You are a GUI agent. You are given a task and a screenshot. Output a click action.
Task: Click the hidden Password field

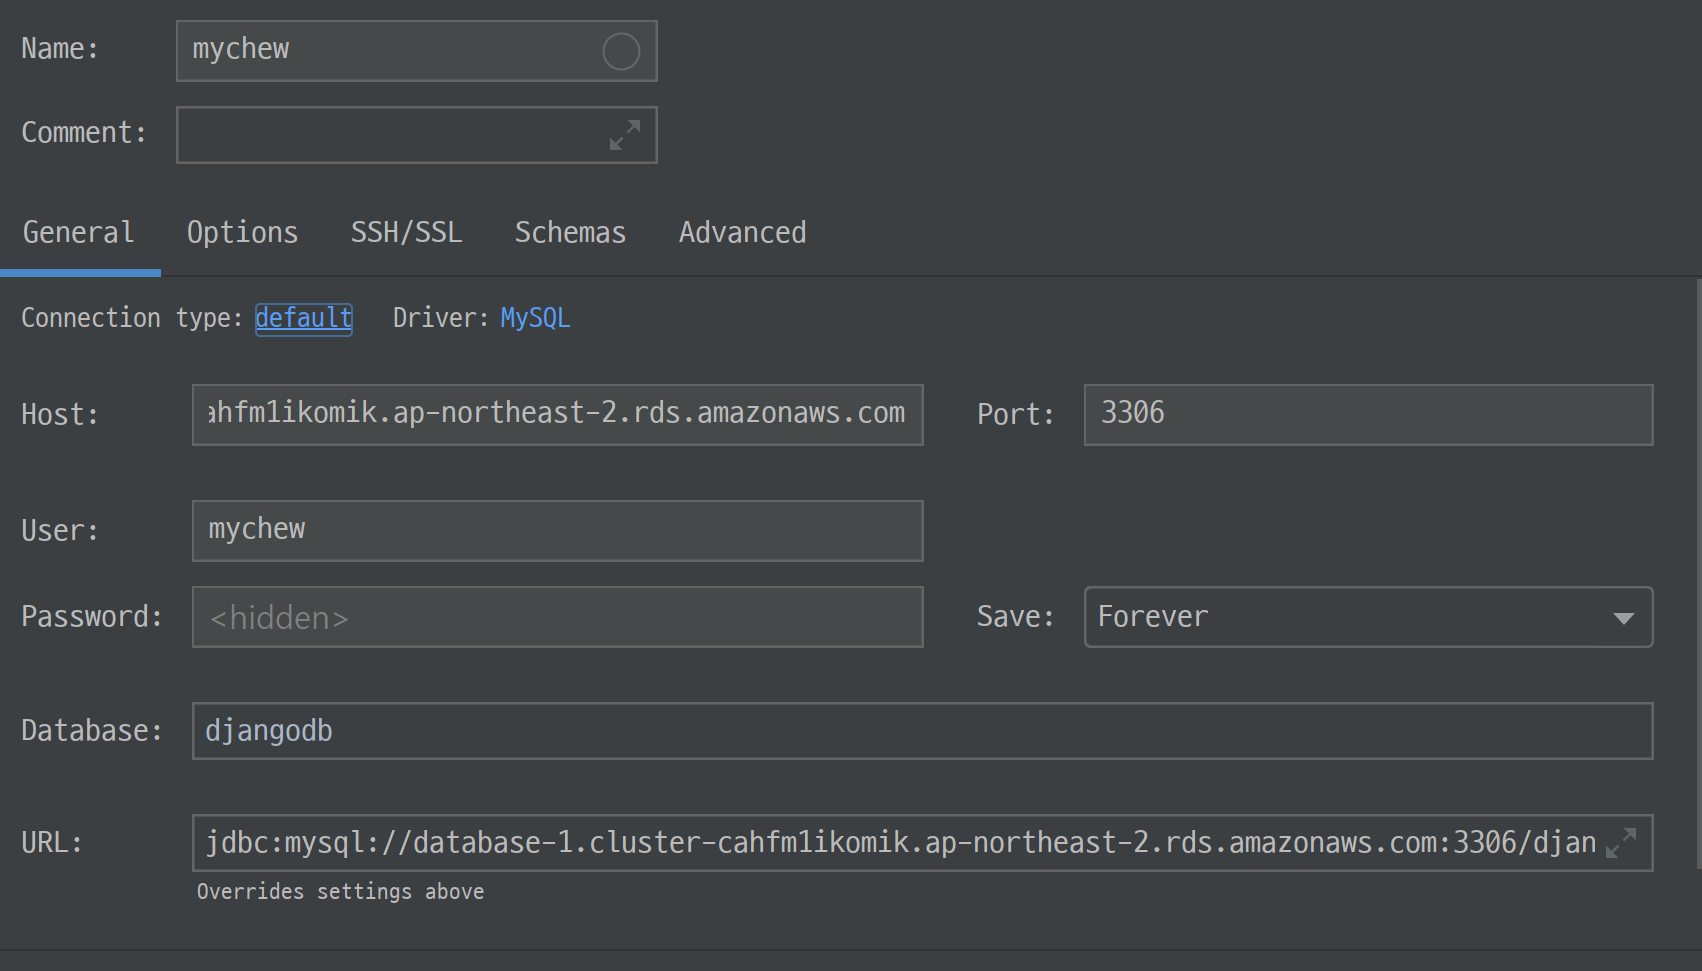click(x=558, y=617)
